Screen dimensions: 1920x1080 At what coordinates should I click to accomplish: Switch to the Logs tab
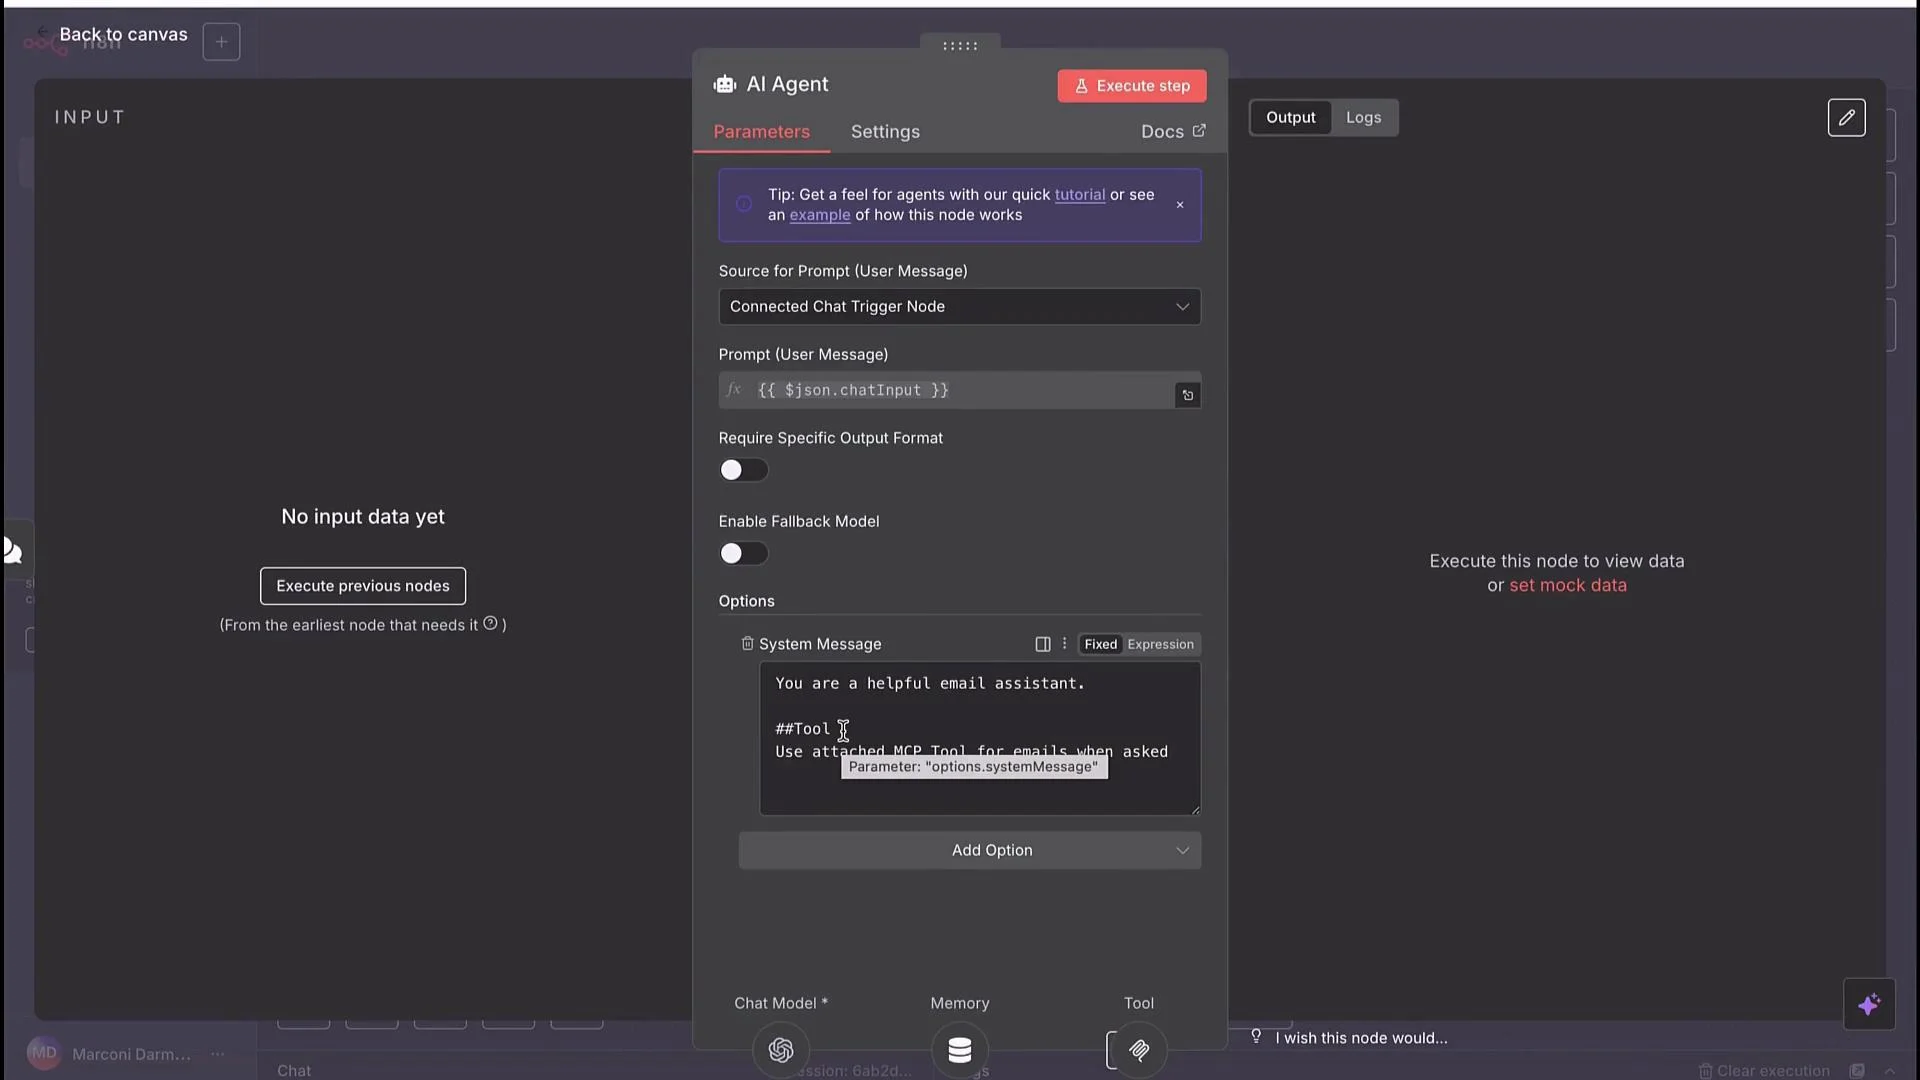[1363, 118]
